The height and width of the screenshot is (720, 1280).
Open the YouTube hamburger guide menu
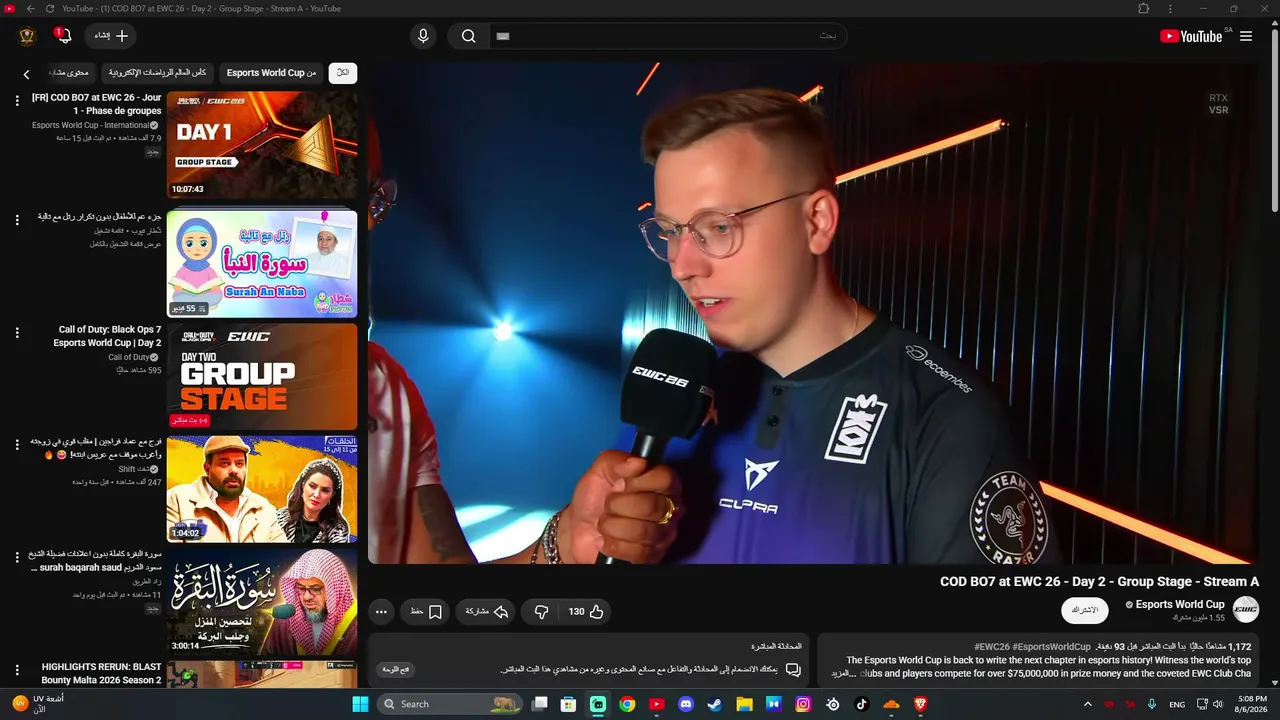(1246, 36)
